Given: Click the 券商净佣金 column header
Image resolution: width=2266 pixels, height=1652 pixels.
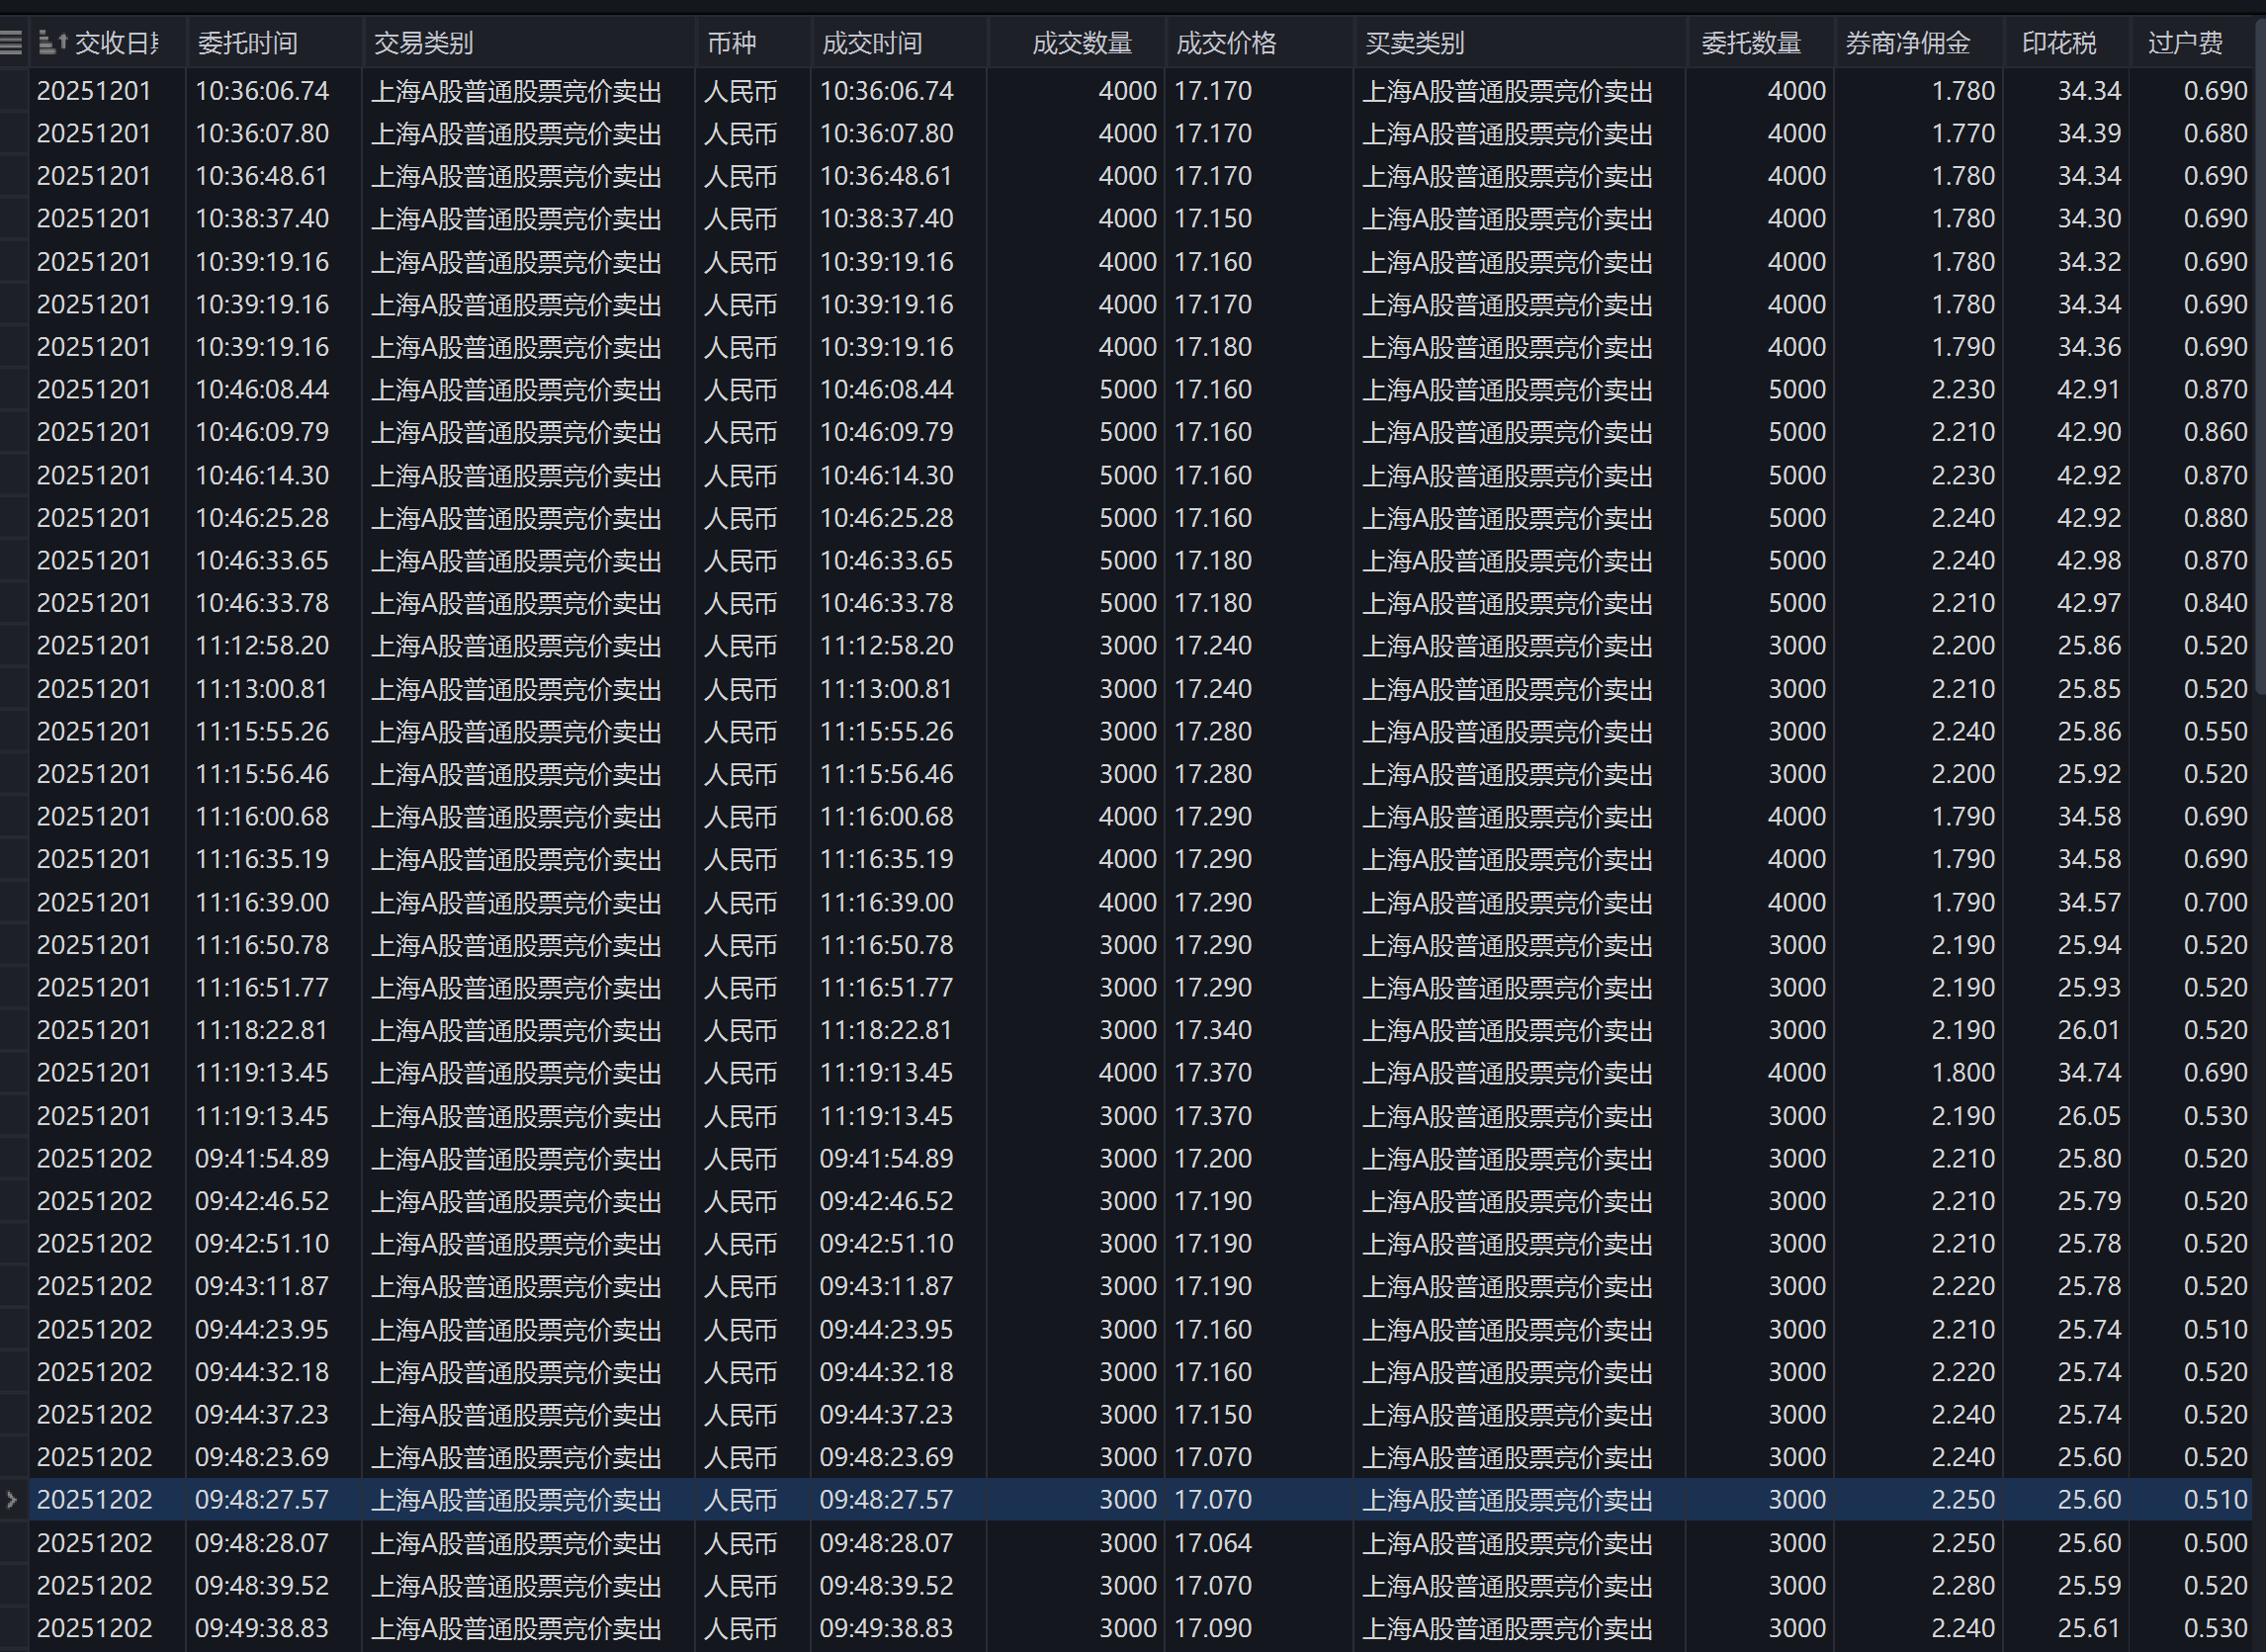Looking at the screenshot, I should (1907, 43).
